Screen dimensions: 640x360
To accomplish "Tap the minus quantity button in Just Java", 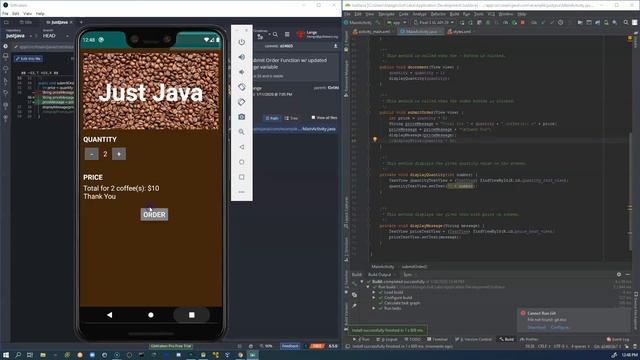I will coord(91,154).
